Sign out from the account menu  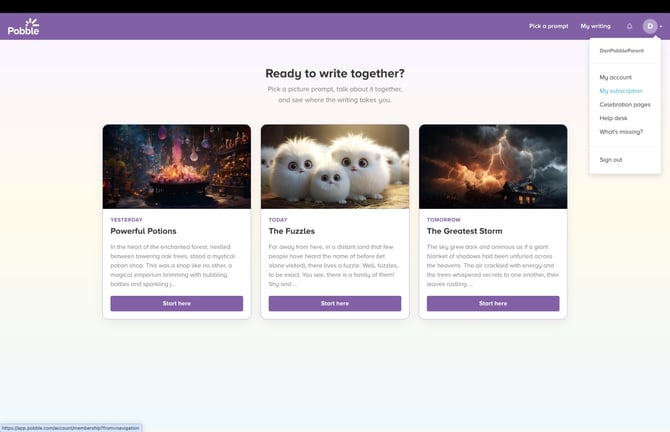(x=611, y=160)
